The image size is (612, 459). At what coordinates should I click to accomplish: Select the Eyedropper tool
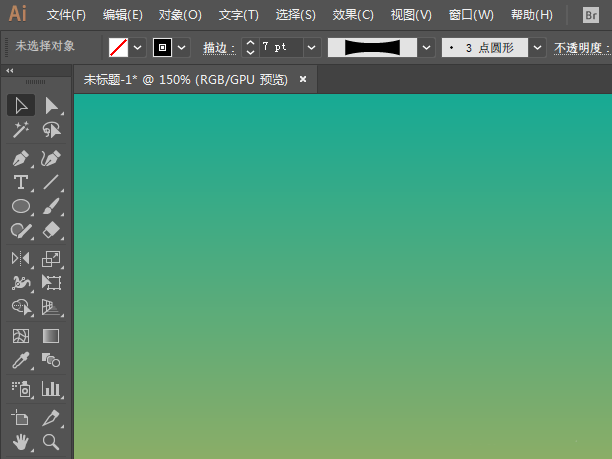coord(21,360)
